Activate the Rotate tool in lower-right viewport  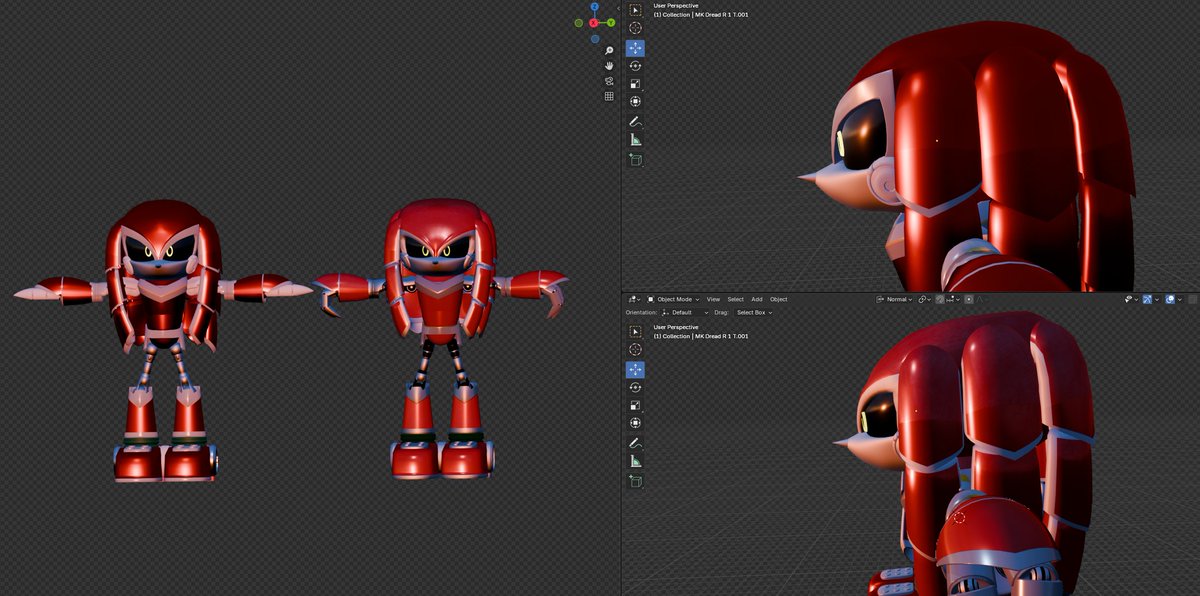click(635, 387)
